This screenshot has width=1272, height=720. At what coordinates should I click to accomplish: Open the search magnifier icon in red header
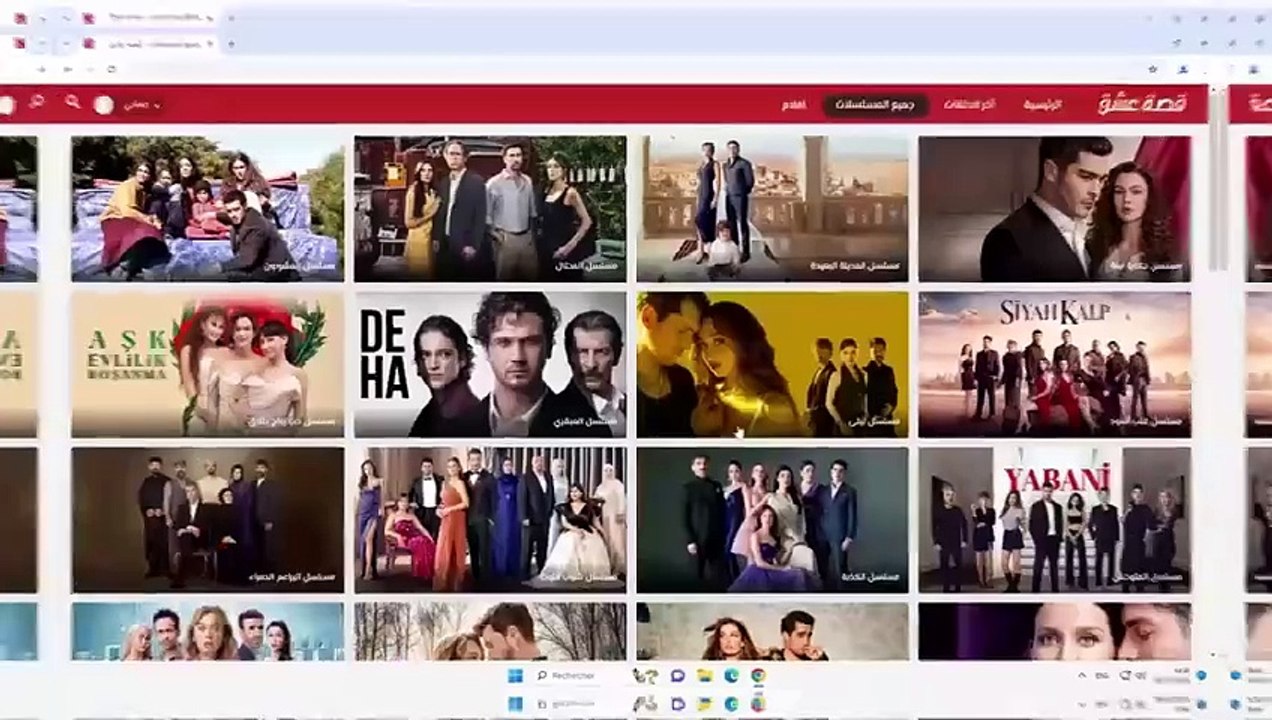(72, 102)
